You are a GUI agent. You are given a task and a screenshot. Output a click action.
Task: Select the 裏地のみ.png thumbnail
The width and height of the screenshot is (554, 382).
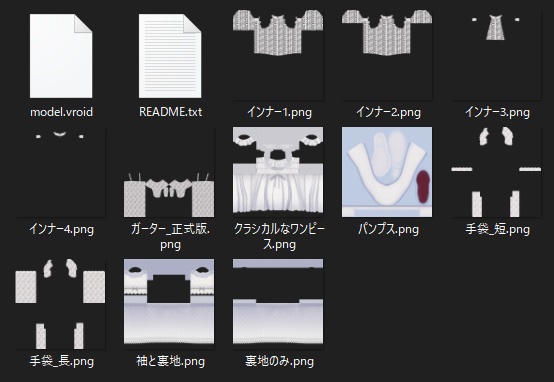tap(278, 304)
